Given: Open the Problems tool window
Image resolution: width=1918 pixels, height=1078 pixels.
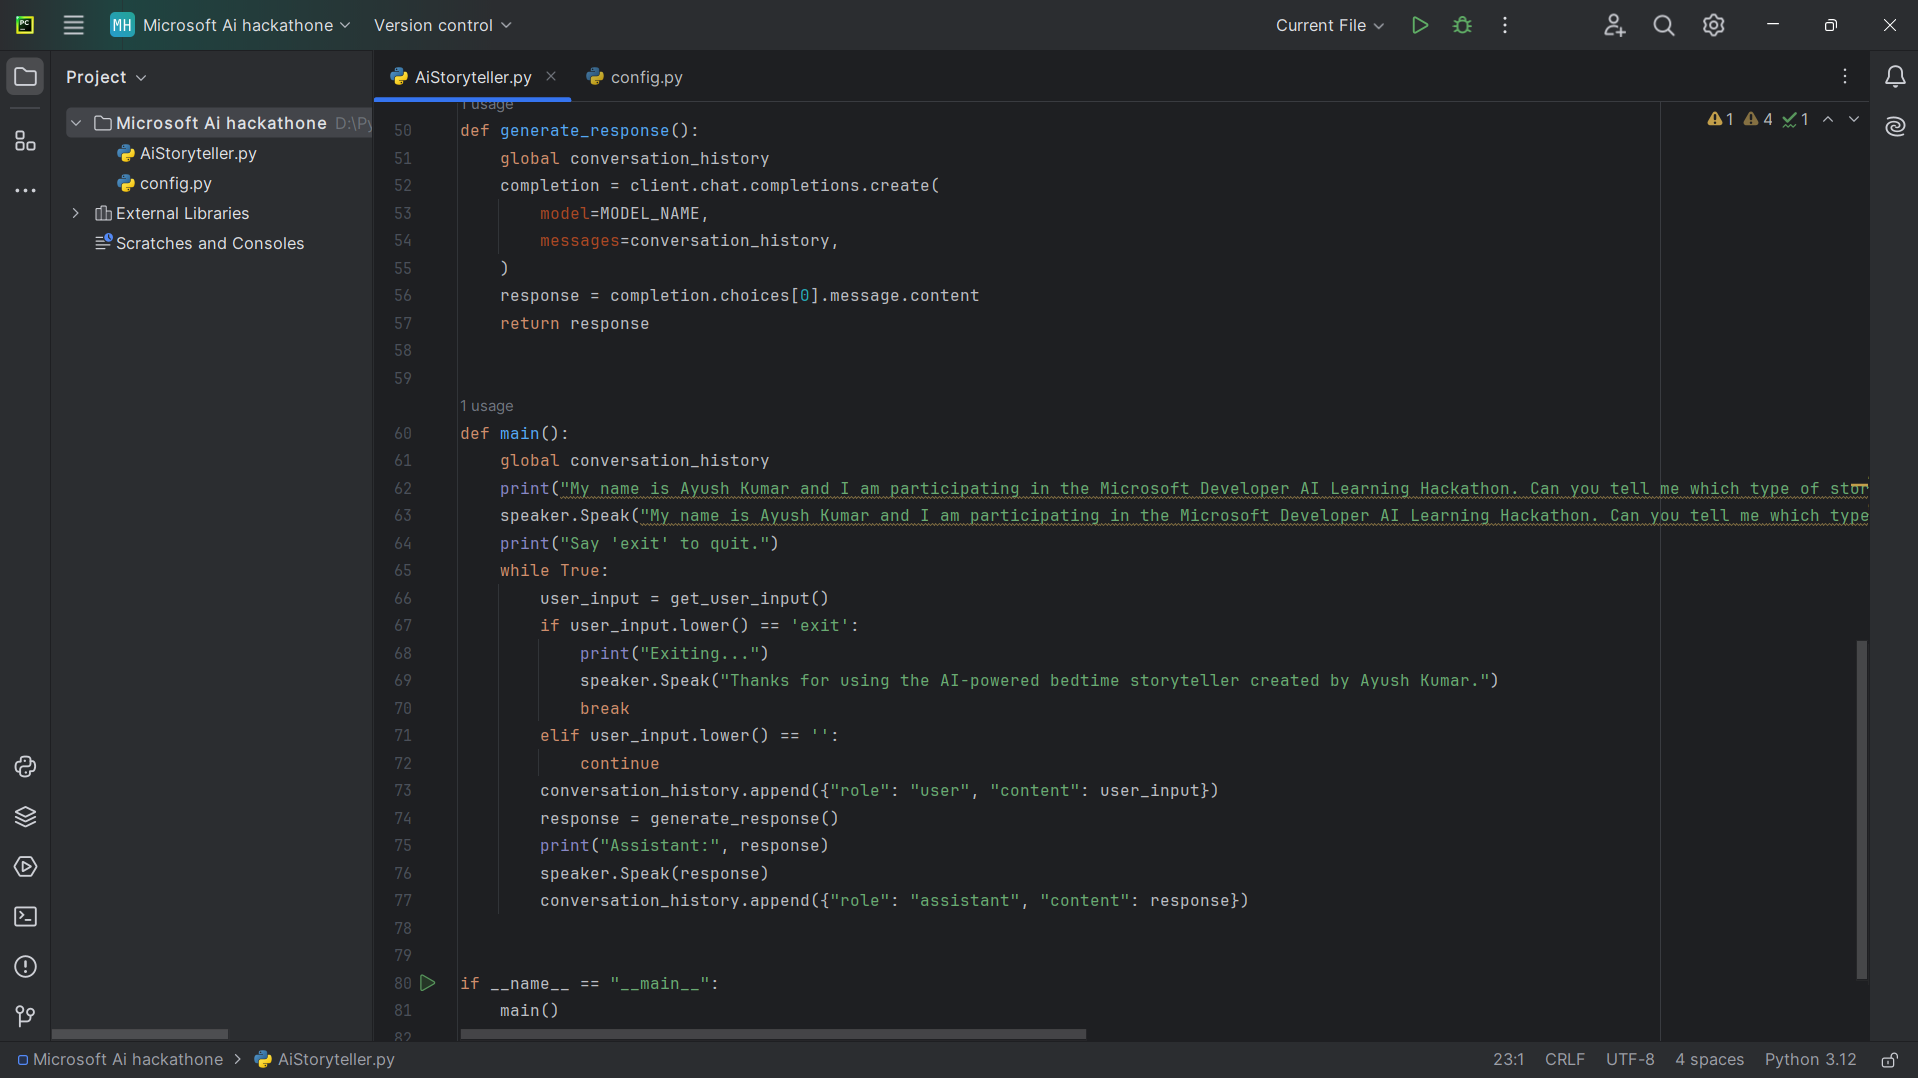Looking at the screenshot, I should click(x=25, y=967).
